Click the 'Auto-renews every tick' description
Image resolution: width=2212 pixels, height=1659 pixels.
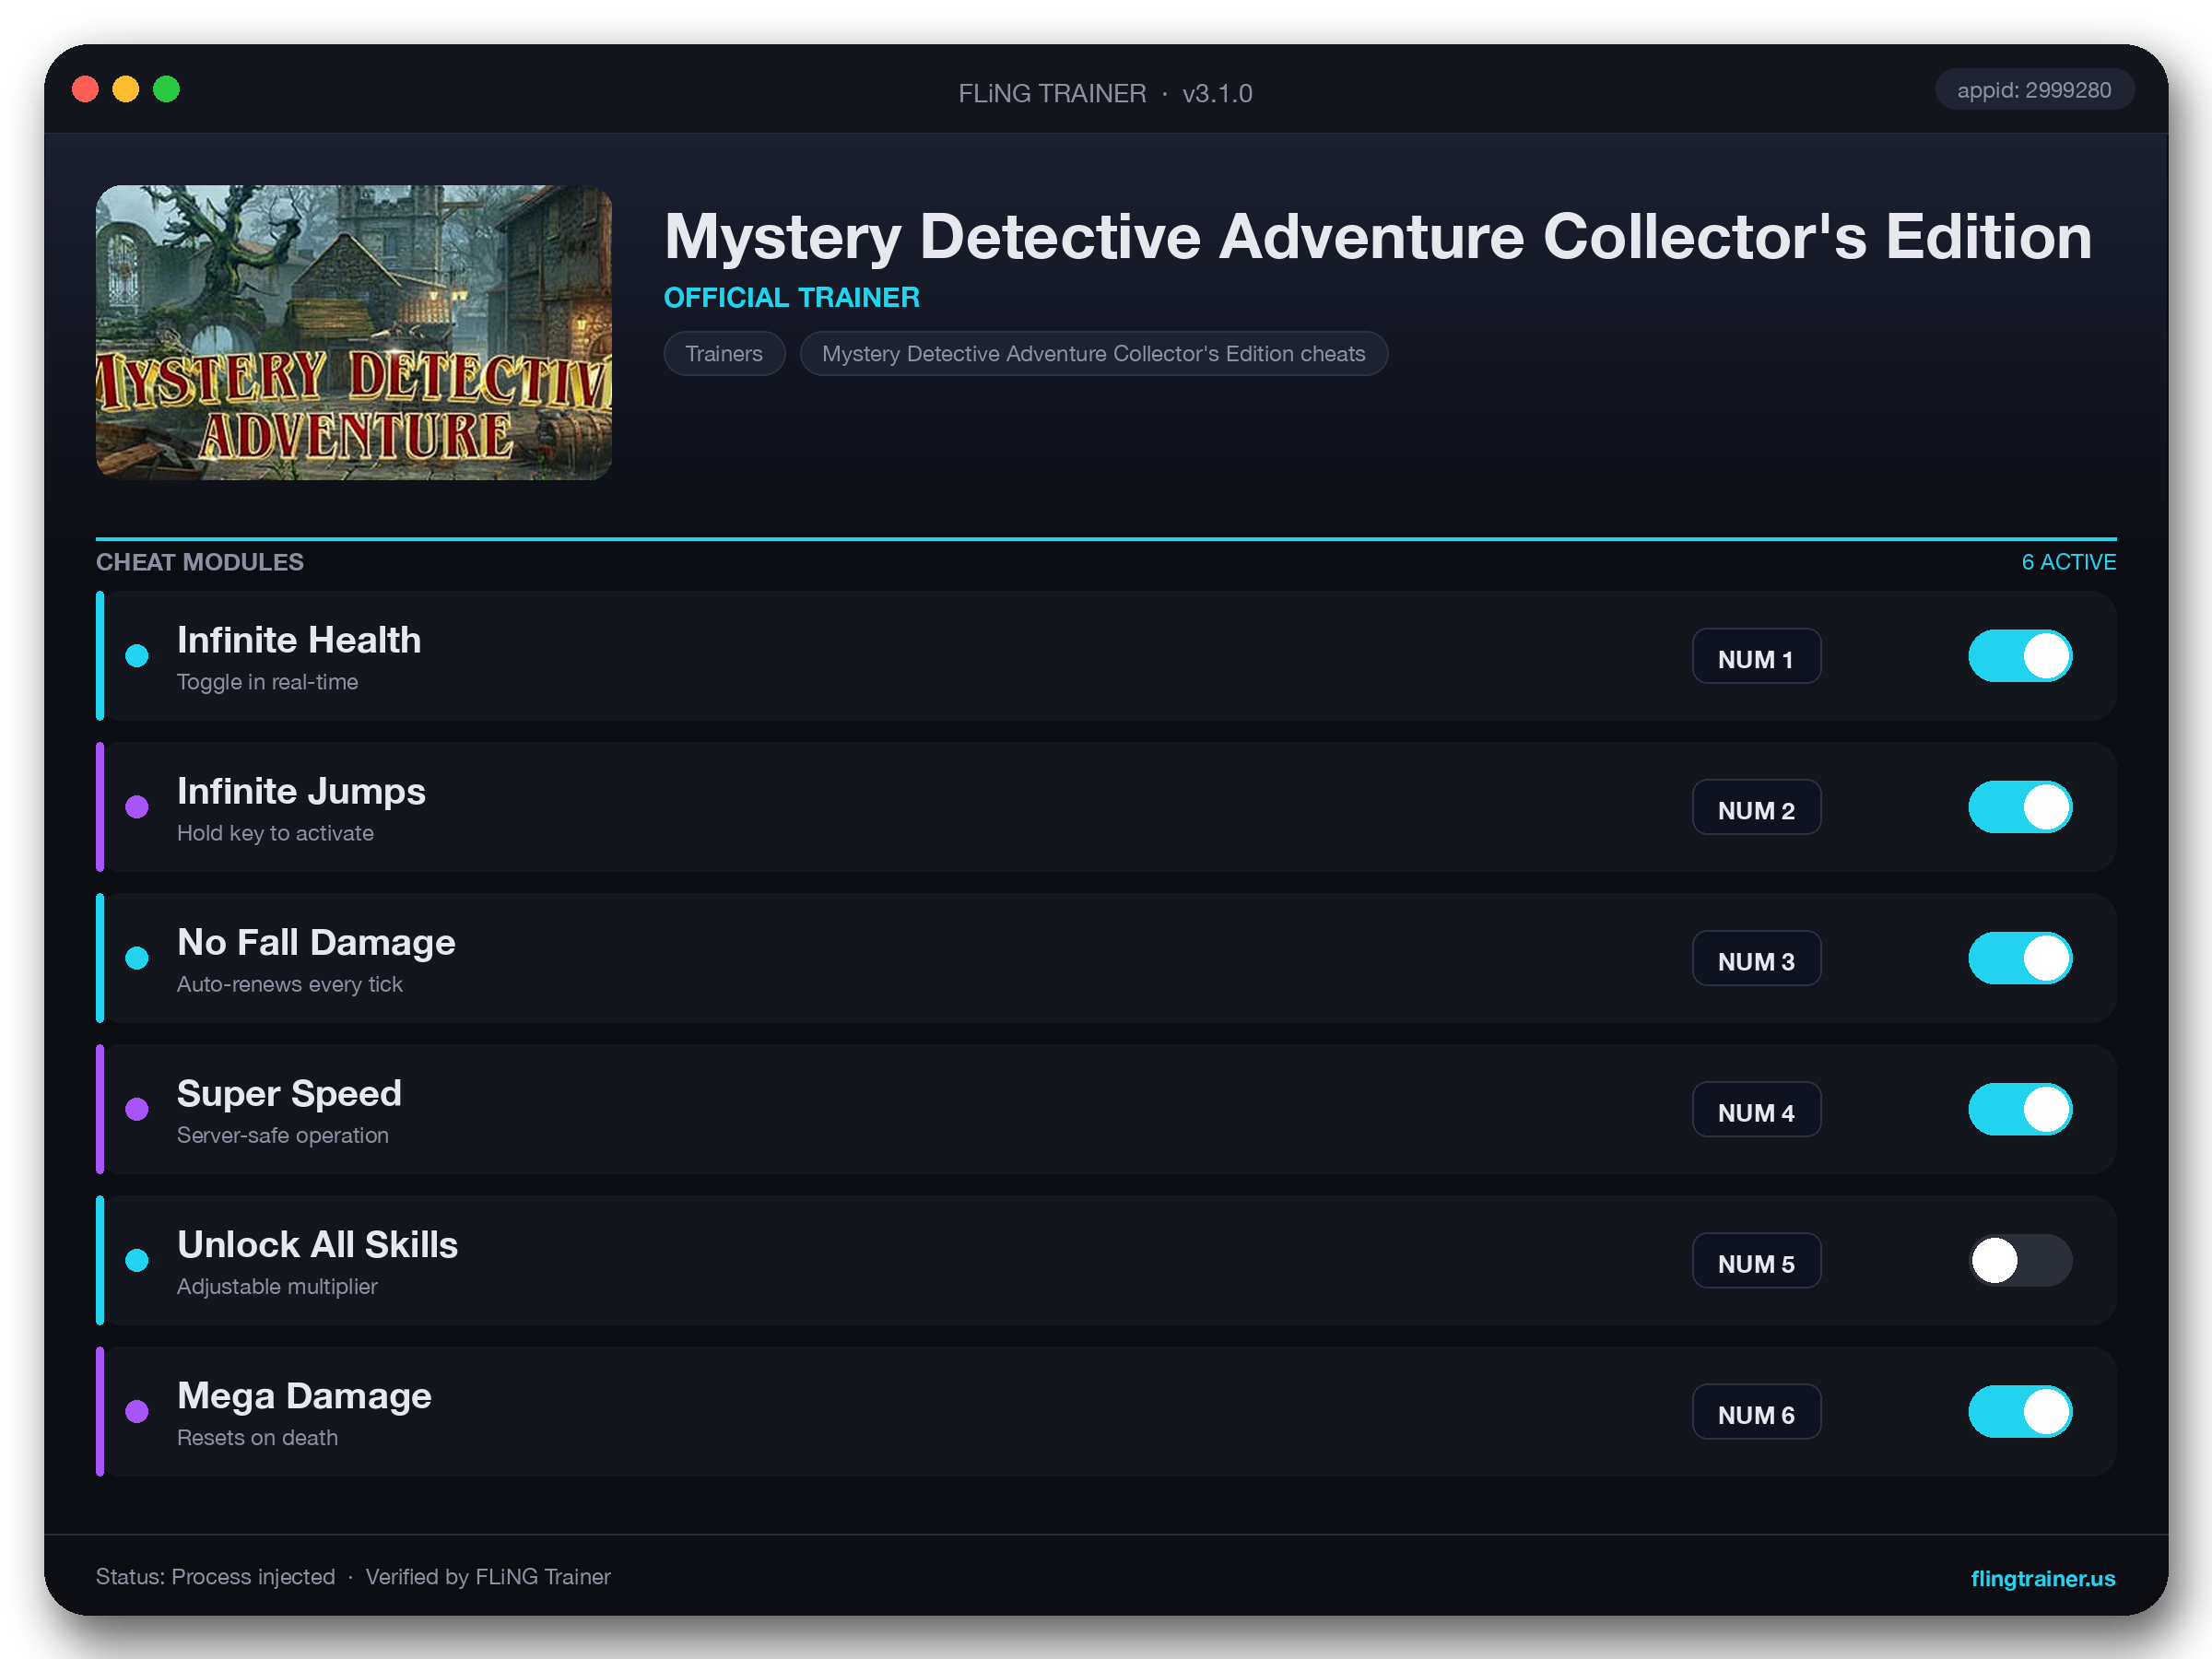pos(289,984)
